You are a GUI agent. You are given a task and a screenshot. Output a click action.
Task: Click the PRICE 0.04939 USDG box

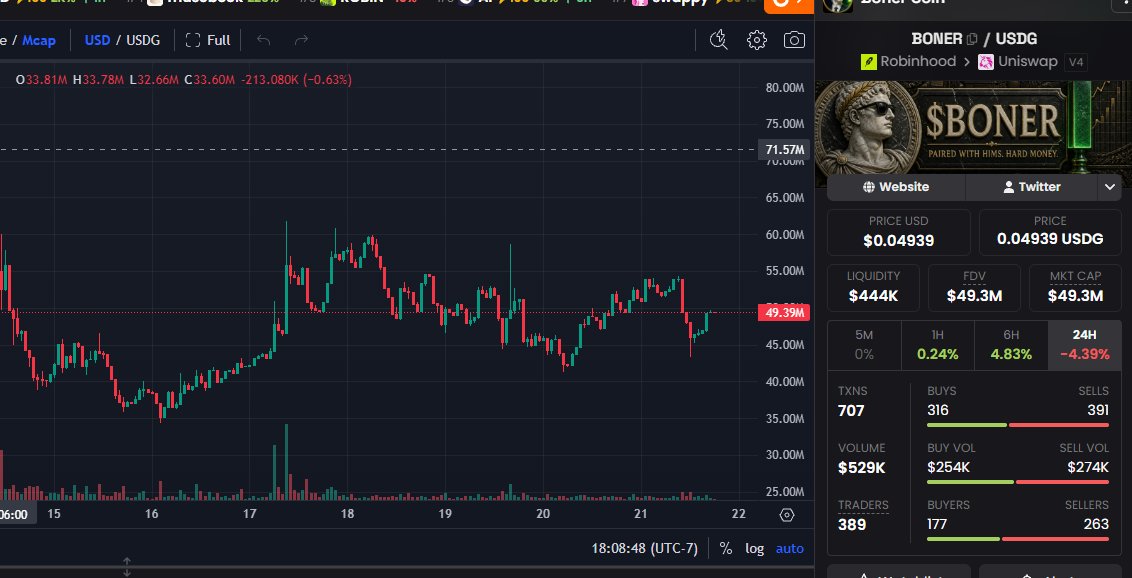[x=1050, y=232]
